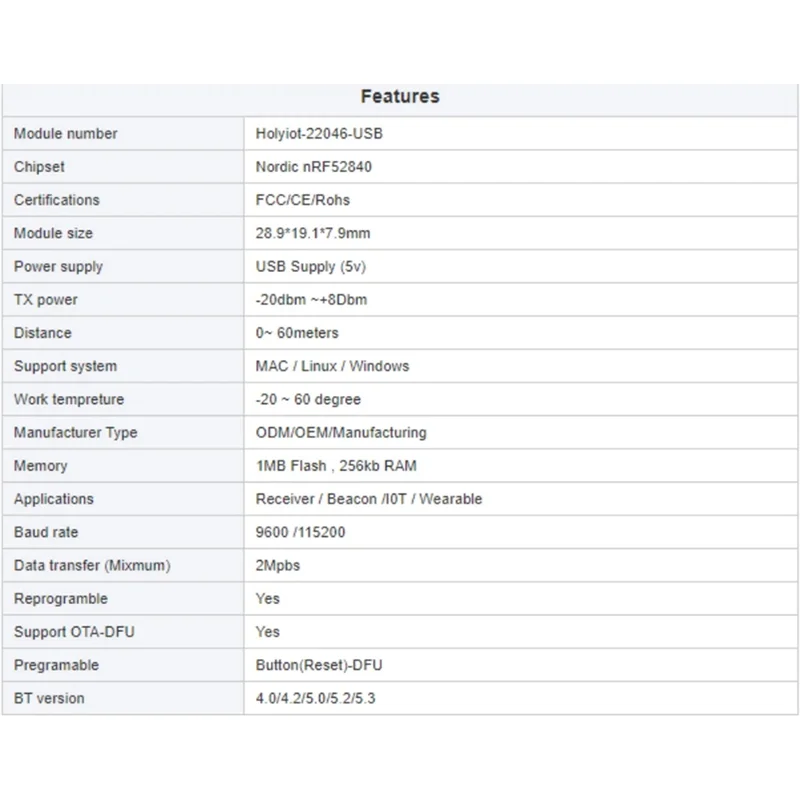The height and width of the screenshot is (800, 800).
Task: Click the Nordic nRF52840 chipset value
Action: click(314, 167)
